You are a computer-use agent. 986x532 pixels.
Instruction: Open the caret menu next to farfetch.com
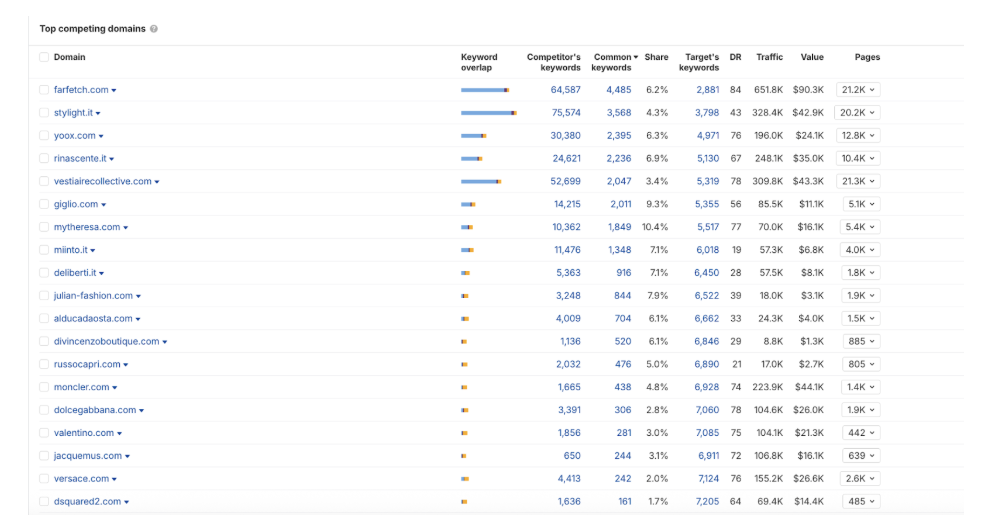[114, 91]
